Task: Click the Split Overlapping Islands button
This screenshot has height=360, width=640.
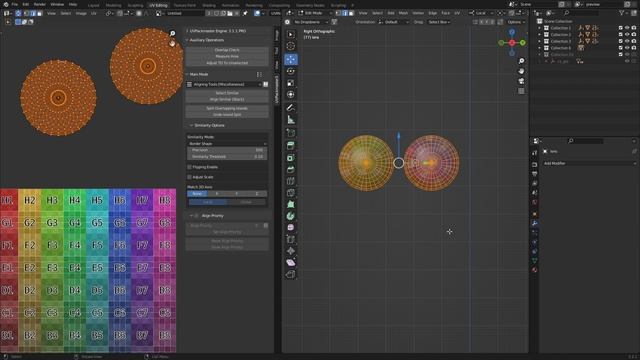Action: point(227,109)
